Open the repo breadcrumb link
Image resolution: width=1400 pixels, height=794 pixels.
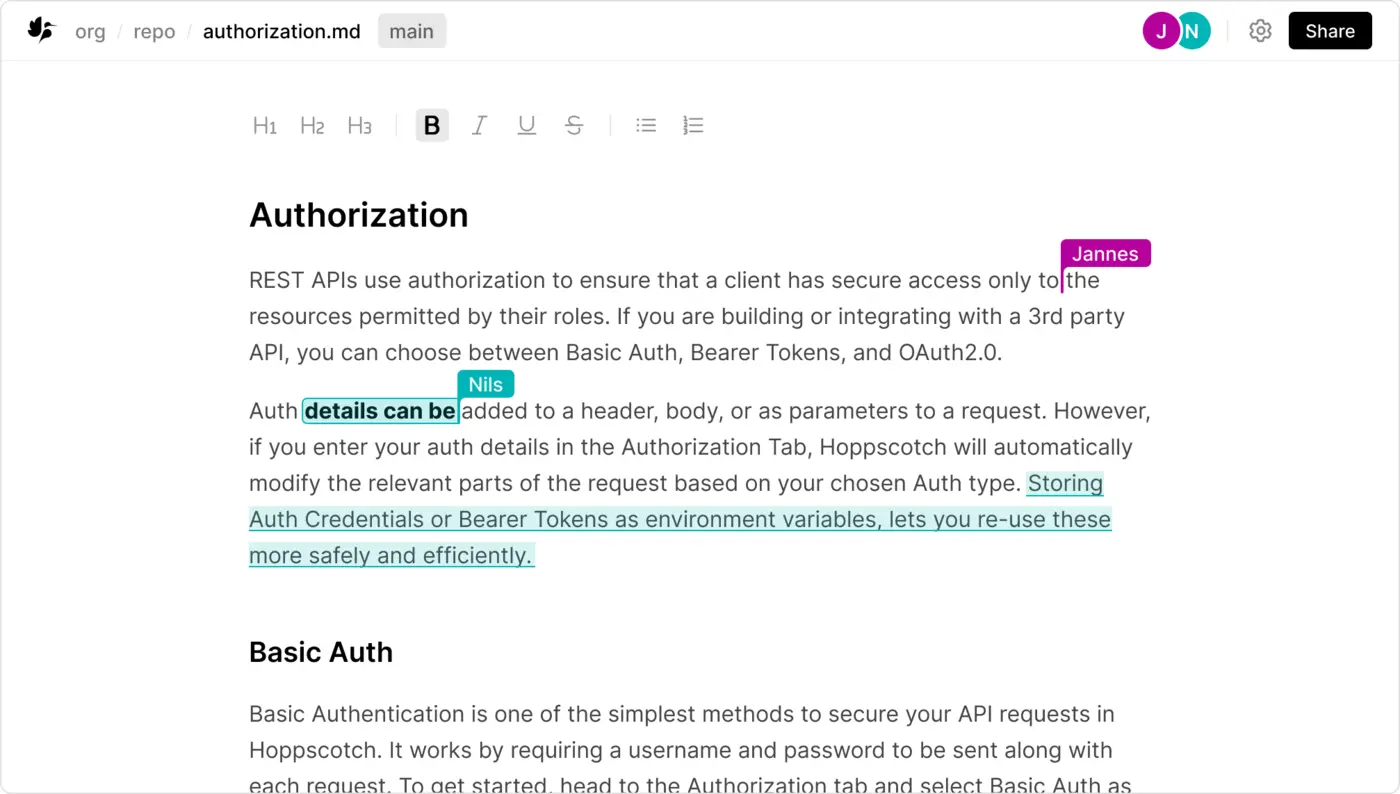click(x=154, y=31)
